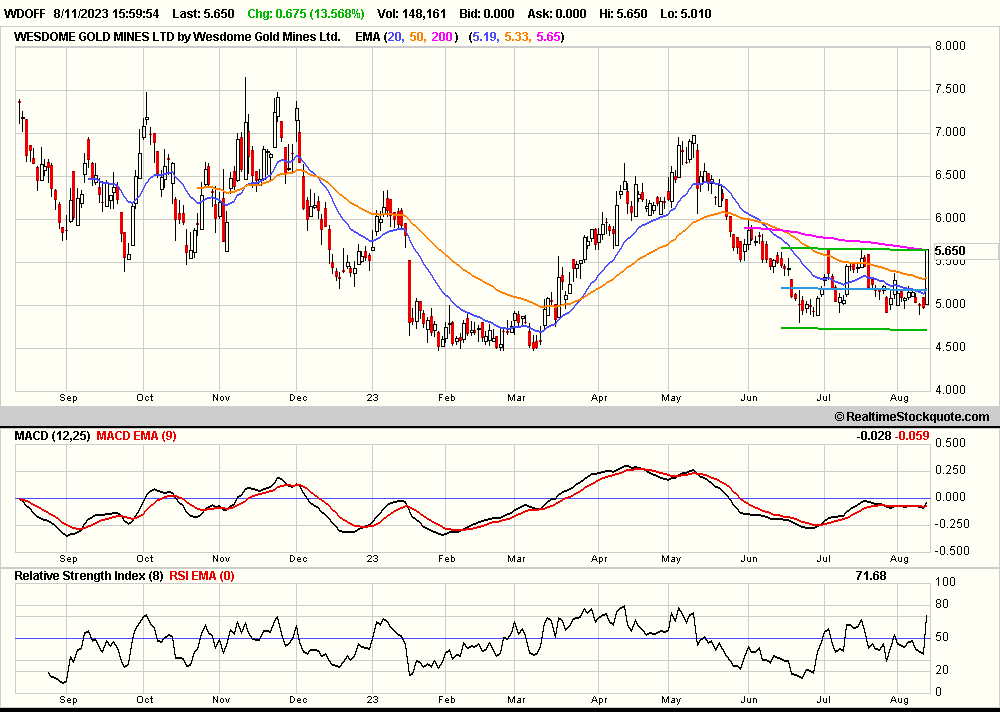1000x712 pixels.
Task: Click the orange 50 EMA period label
Action: point(417,37)
